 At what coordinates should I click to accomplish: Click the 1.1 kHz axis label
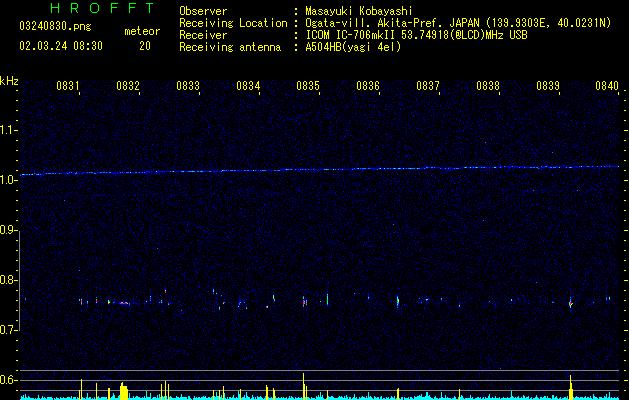(x=8, y=130)
